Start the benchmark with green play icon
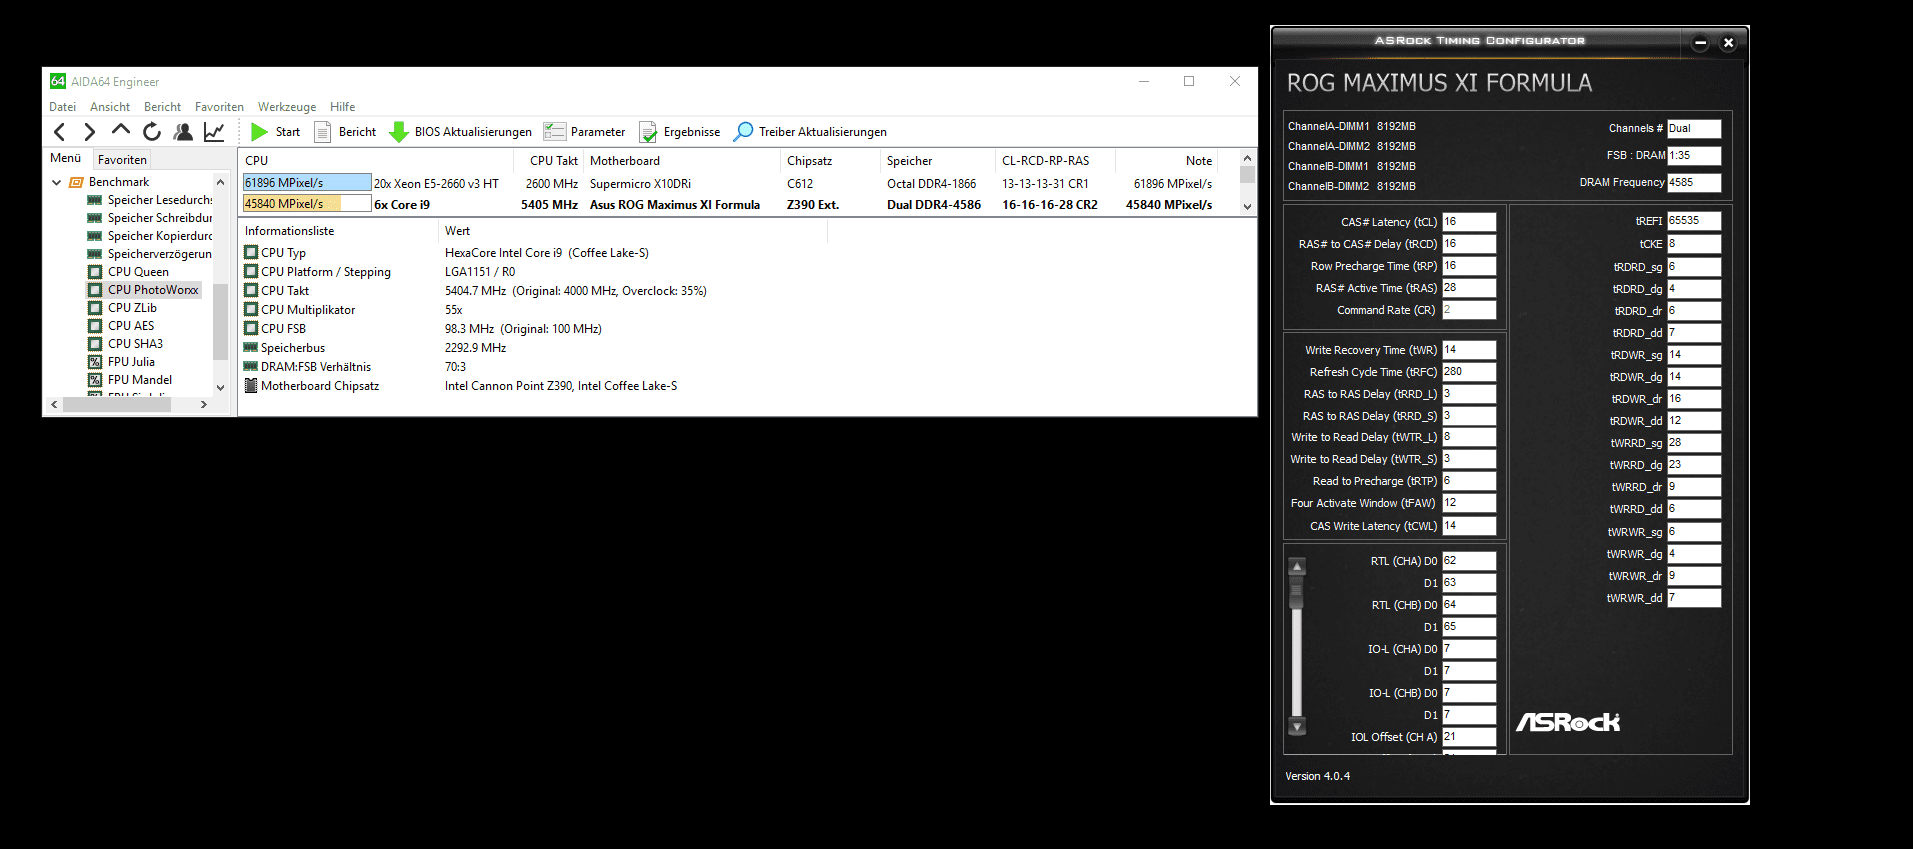 275,132
